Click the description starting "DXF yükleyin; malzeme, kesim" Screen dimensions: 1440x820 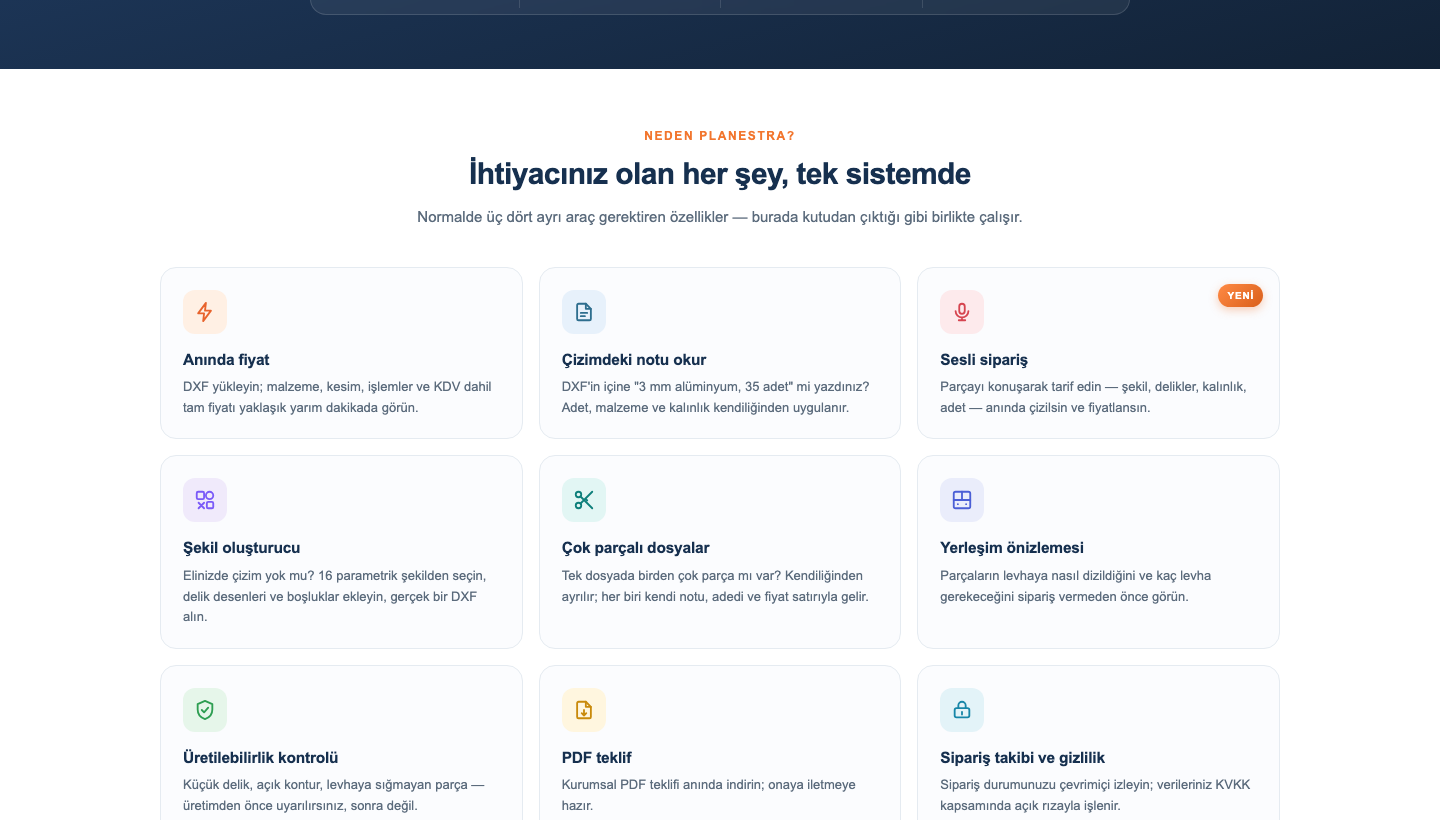tap(337, 397)
